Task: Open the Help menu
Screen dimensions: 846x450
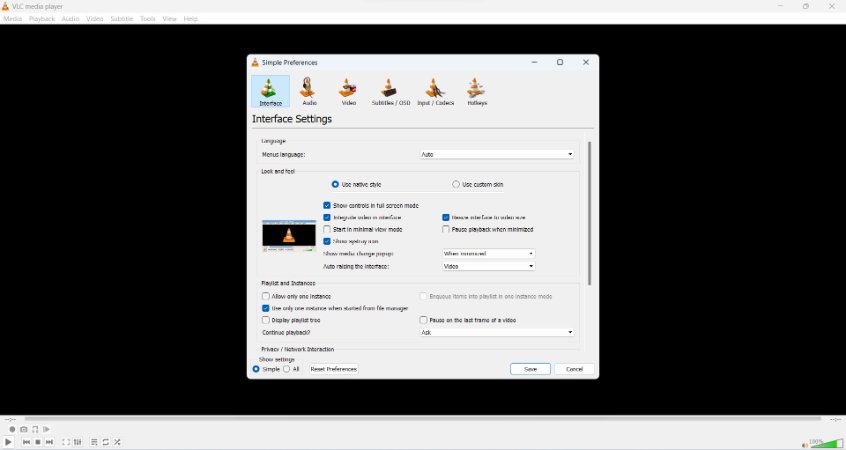Action: pyautogui.click(x=190, y=19)
